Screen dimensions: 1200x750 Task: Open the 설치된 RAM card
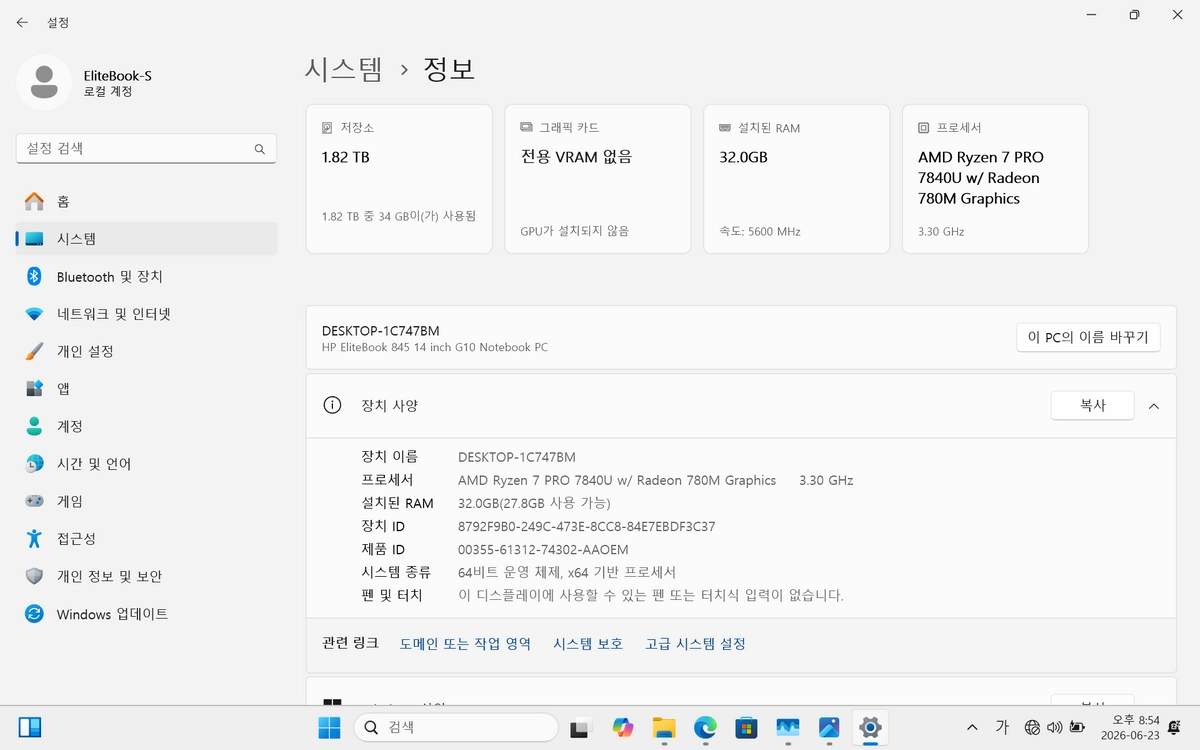coord(797,179)
